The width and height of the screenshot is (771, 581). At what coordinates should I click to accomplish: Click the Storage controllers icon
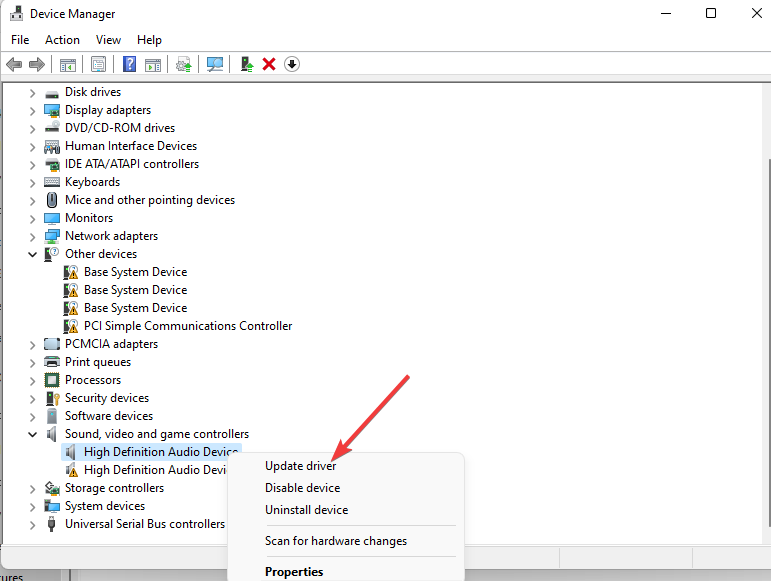pyautogui.click(x=52, y=488)
